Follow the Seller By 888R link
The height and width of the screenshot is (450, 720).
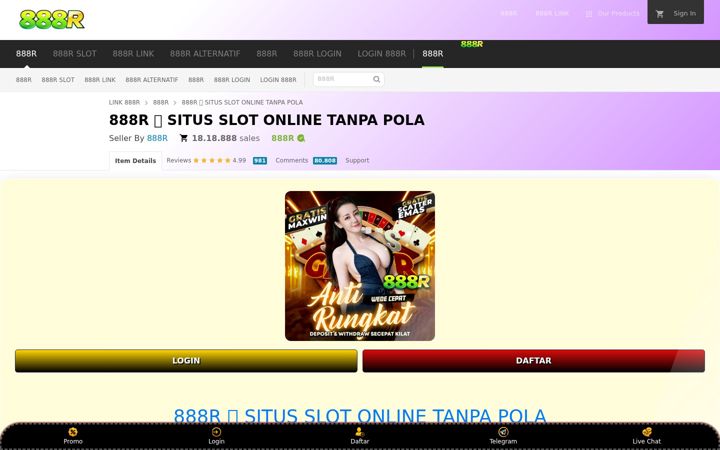157,138
